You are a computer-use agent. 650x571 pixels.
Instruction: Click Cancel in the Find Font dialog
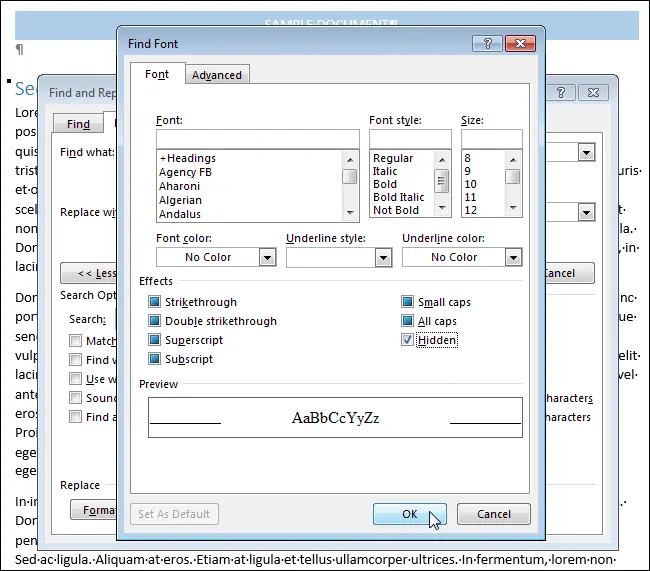click(494, 514)
